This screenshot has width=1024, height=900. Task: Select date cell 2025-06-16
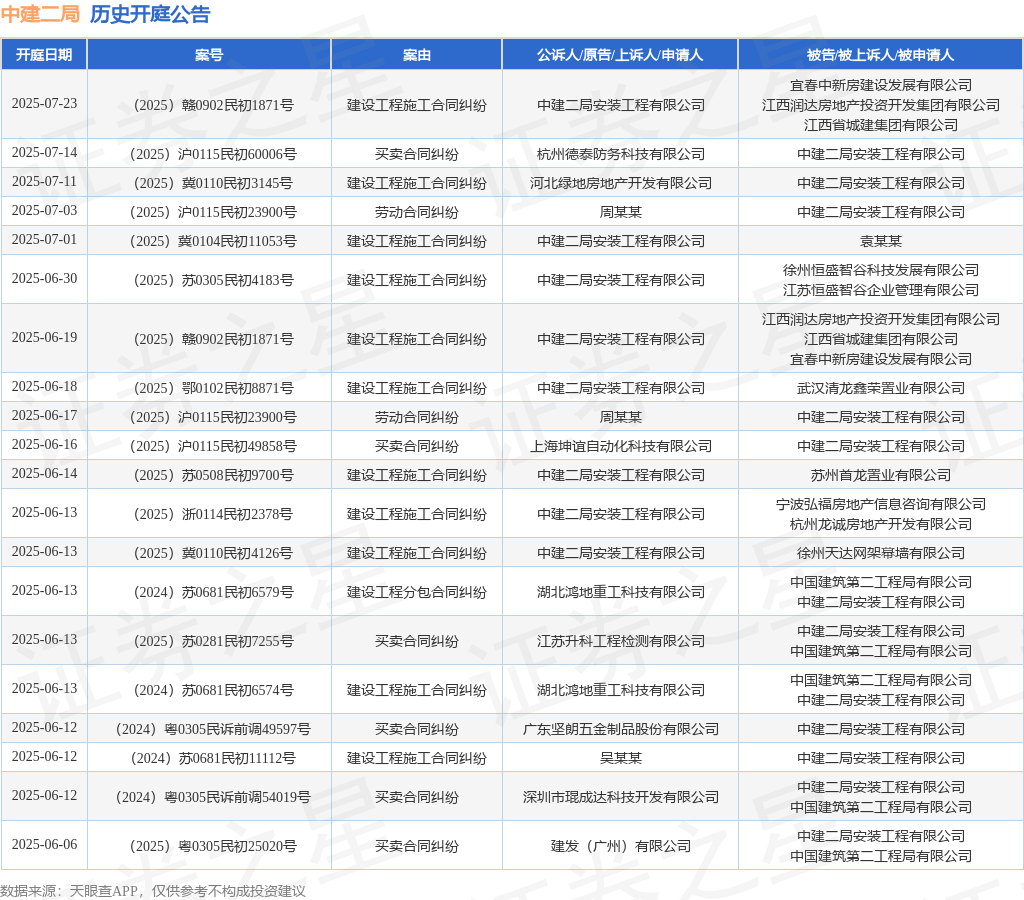click(44, 444)
